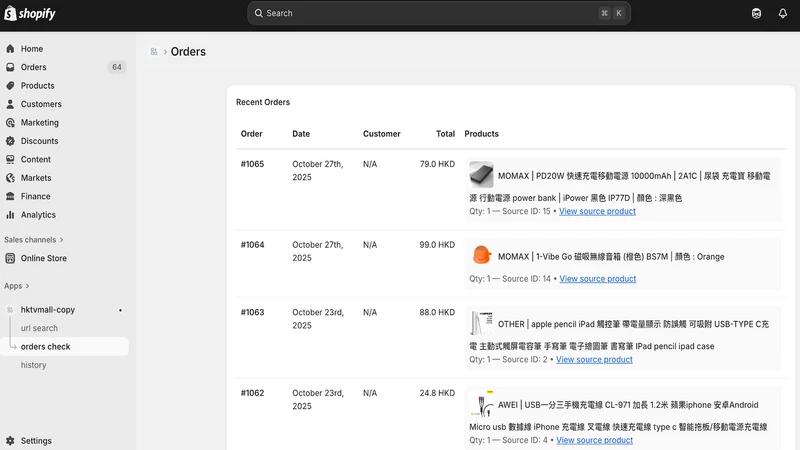Screen dimensions: 800x450
Task: Expand the Apps section
Action: click(x=17, y=286)
